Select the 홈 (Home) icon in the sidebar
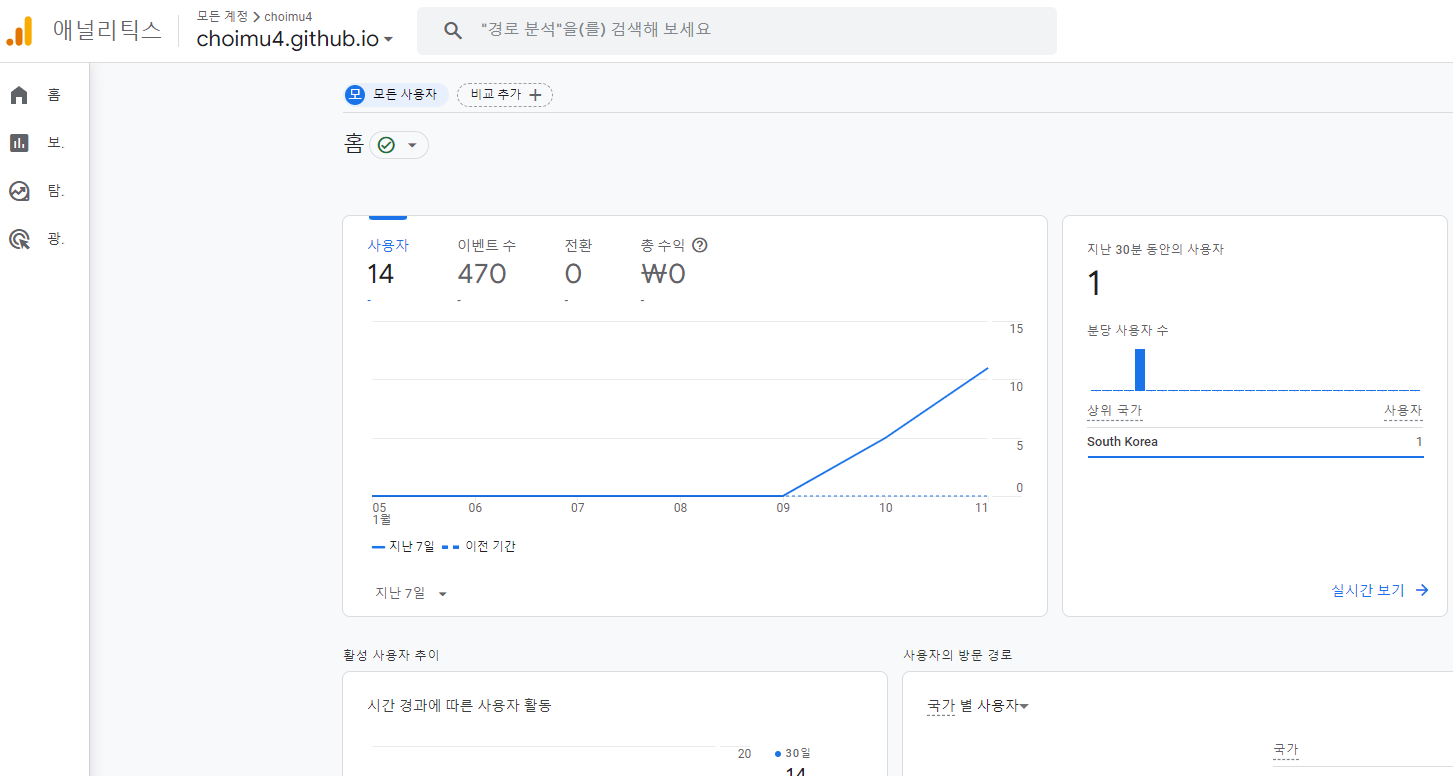The image size is (1453, 776). 18,94
